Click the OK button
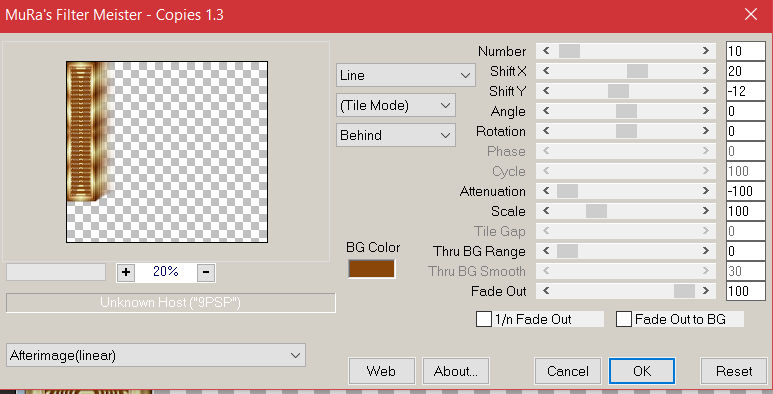The height and width of the screenshot is (394, 773). [x=642, y=371]
